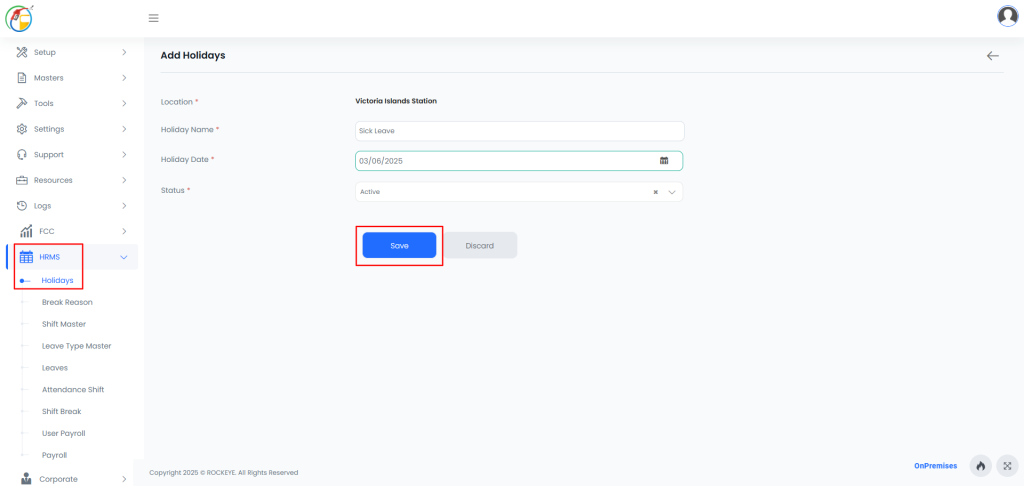Open Leave Type Master page
This screenshot has height=486, width=1024.
pyautogui.click(x=76, y=346)
